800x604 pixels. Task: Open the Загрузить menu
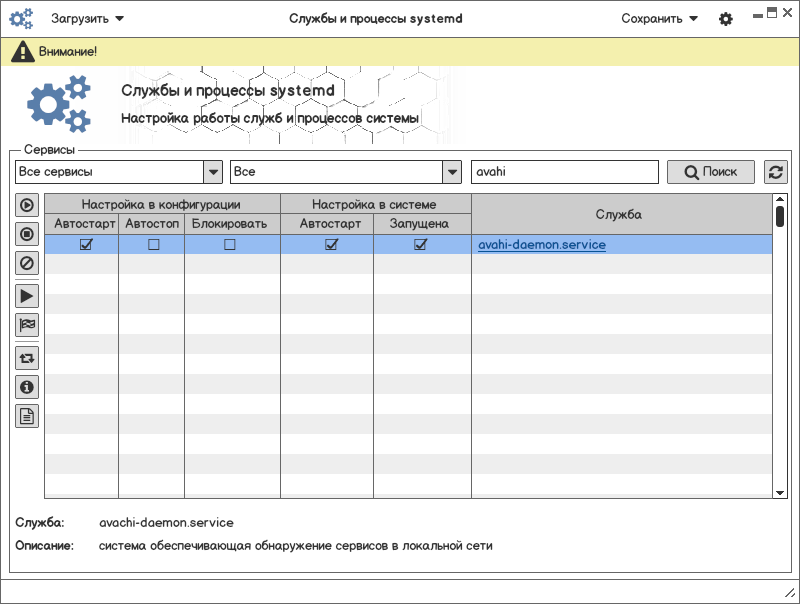[88, 18]
